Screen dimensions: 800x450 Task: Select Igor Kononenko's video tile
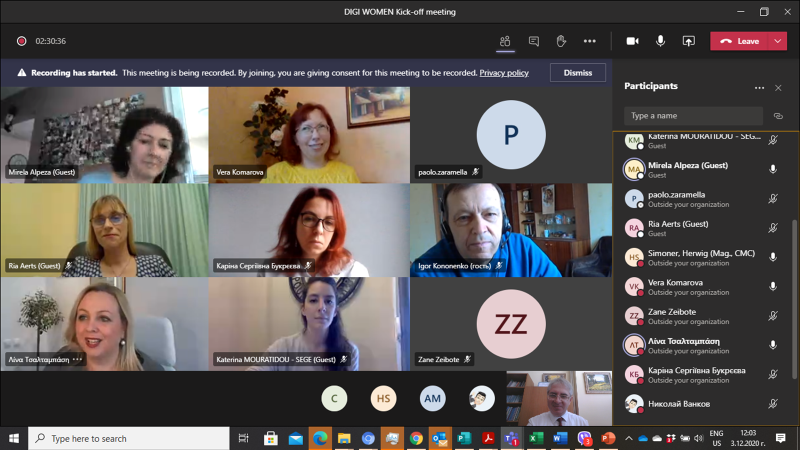511,230
